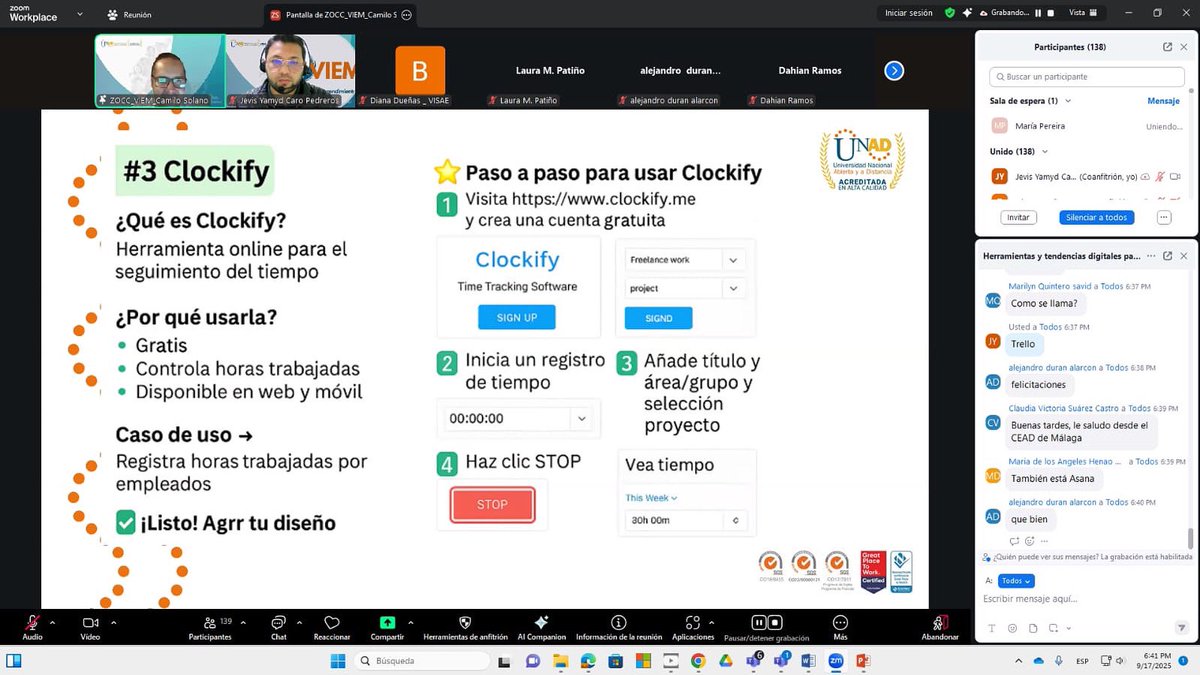Open chat panel three-dot options
Image resolution: width=1200 pixels, height=675 pixels.
coord(1150,257)
